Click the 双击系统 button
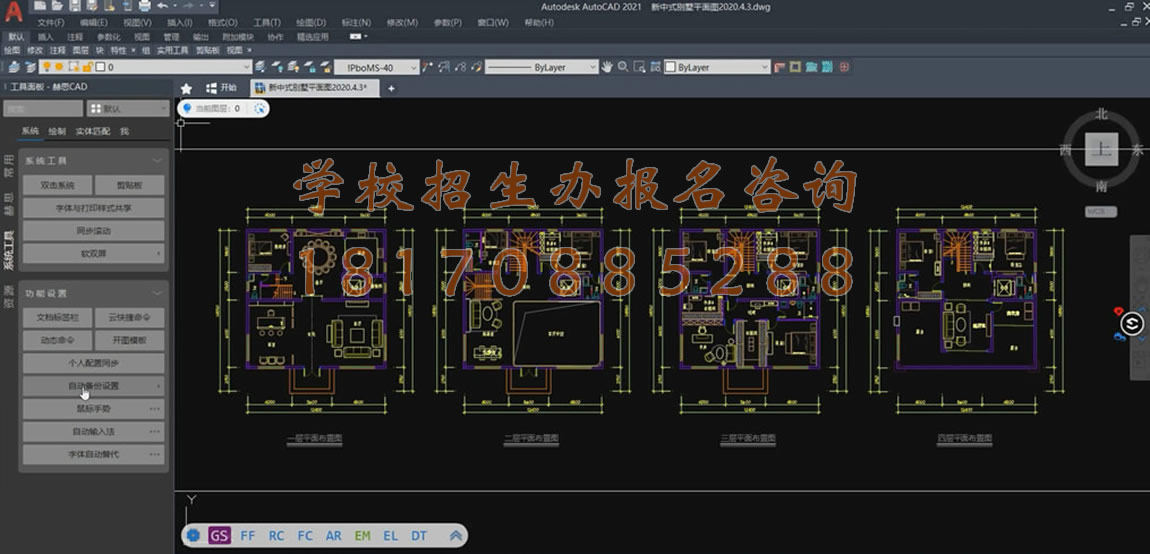The width and height of the screenshot is (1150, 554). pos(57,185)
